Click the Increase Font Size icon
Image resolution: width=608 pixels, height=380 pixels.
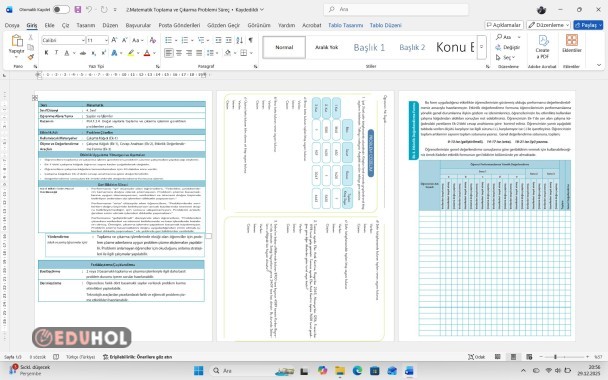click(114, 40)
